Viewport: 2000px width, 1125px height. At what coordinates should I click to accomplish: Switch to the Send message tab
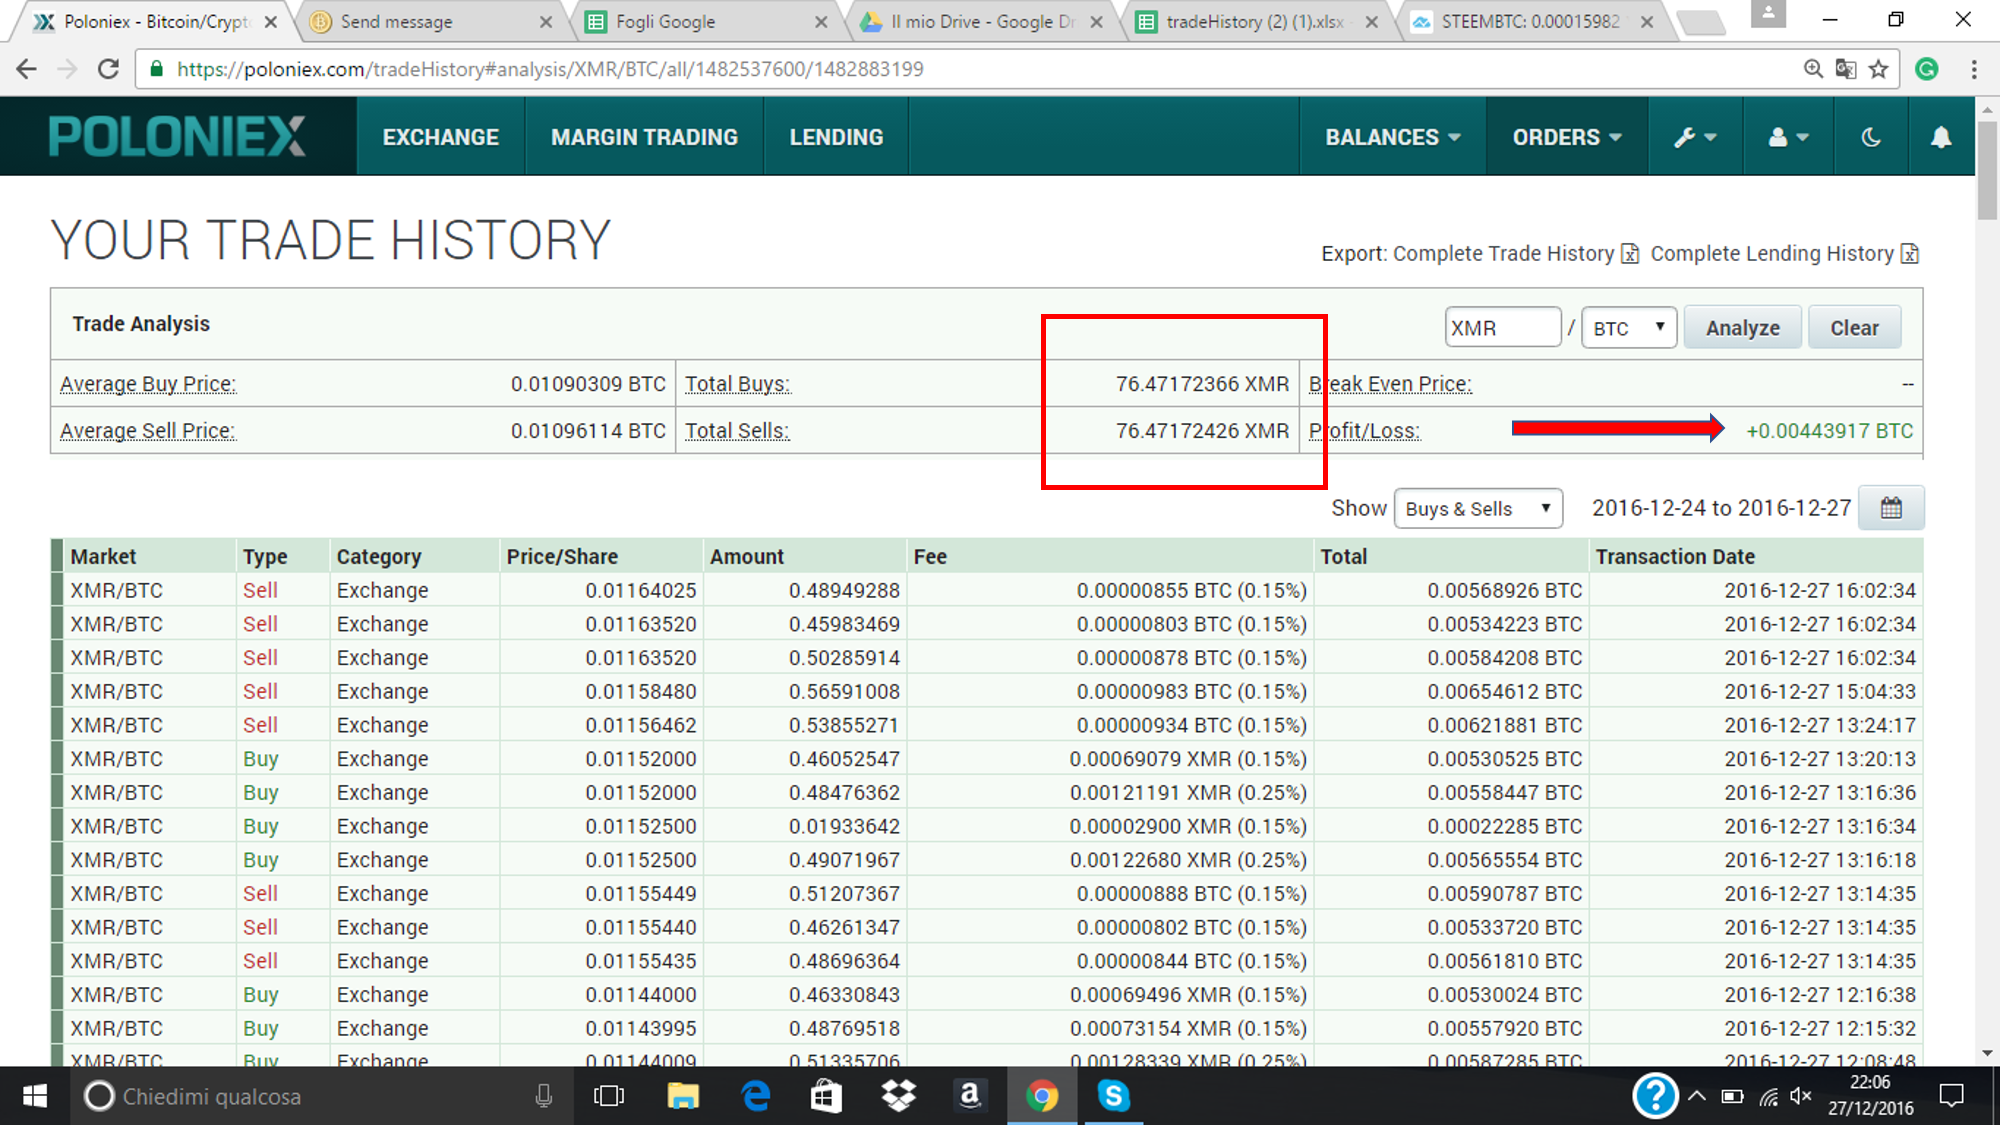tap(430, 21)
